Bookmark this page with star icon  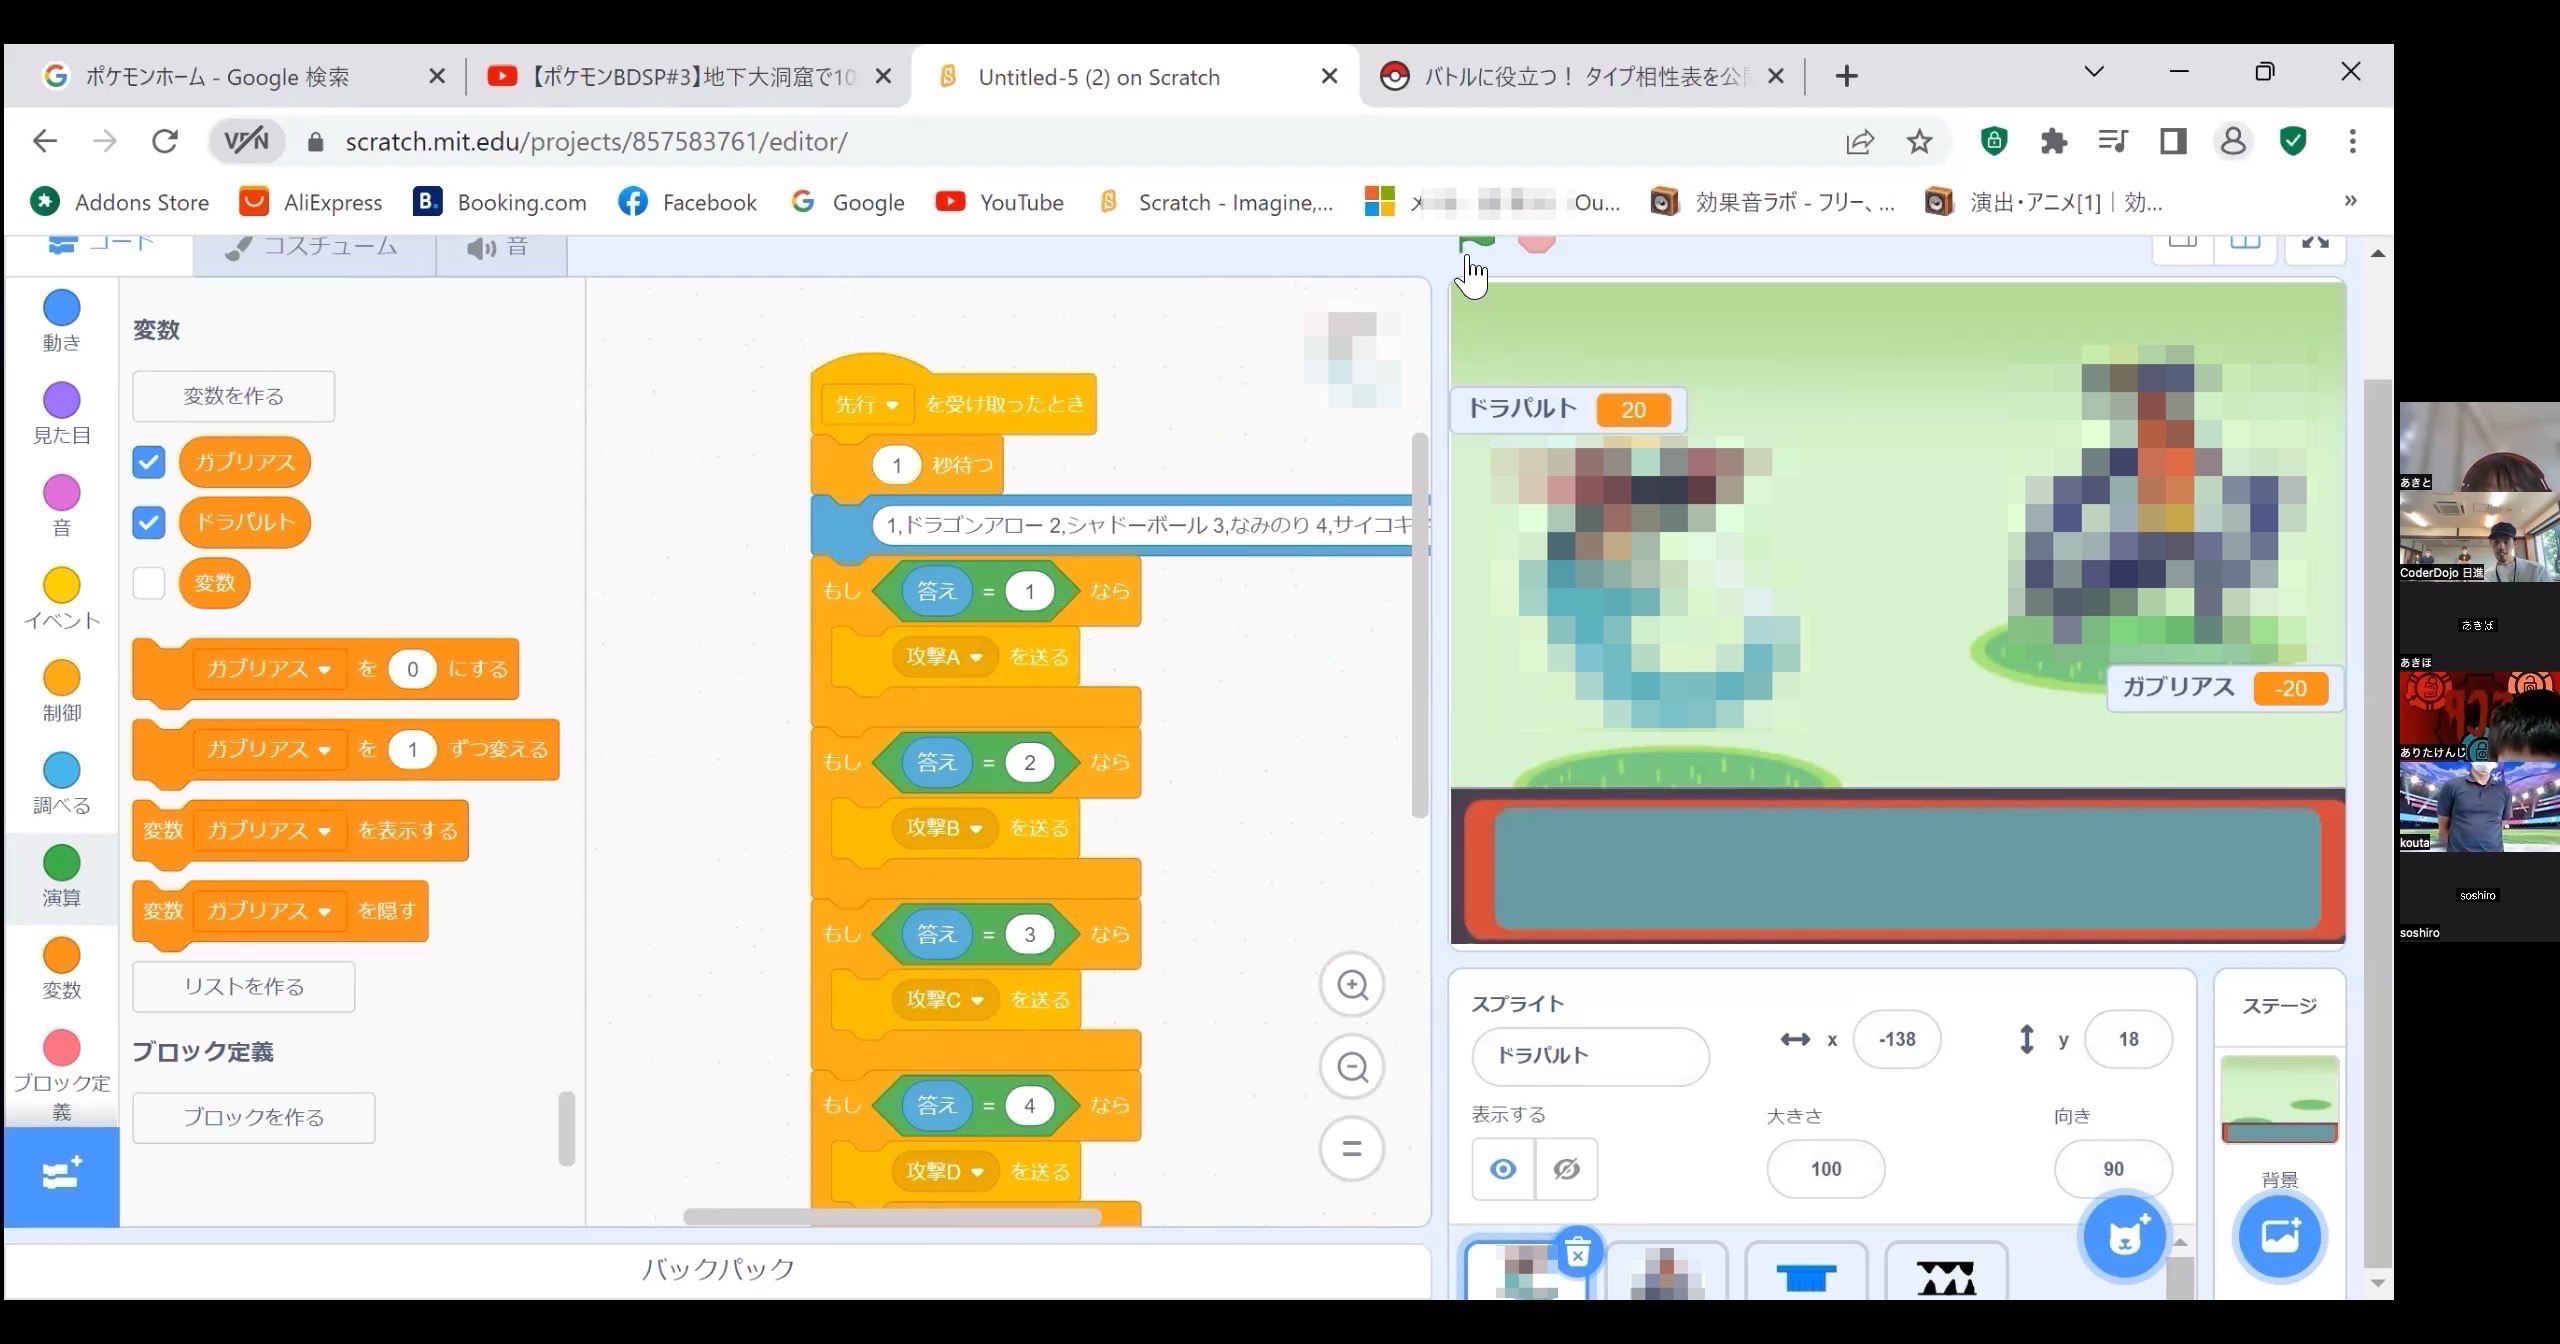tap(1919, 141)
